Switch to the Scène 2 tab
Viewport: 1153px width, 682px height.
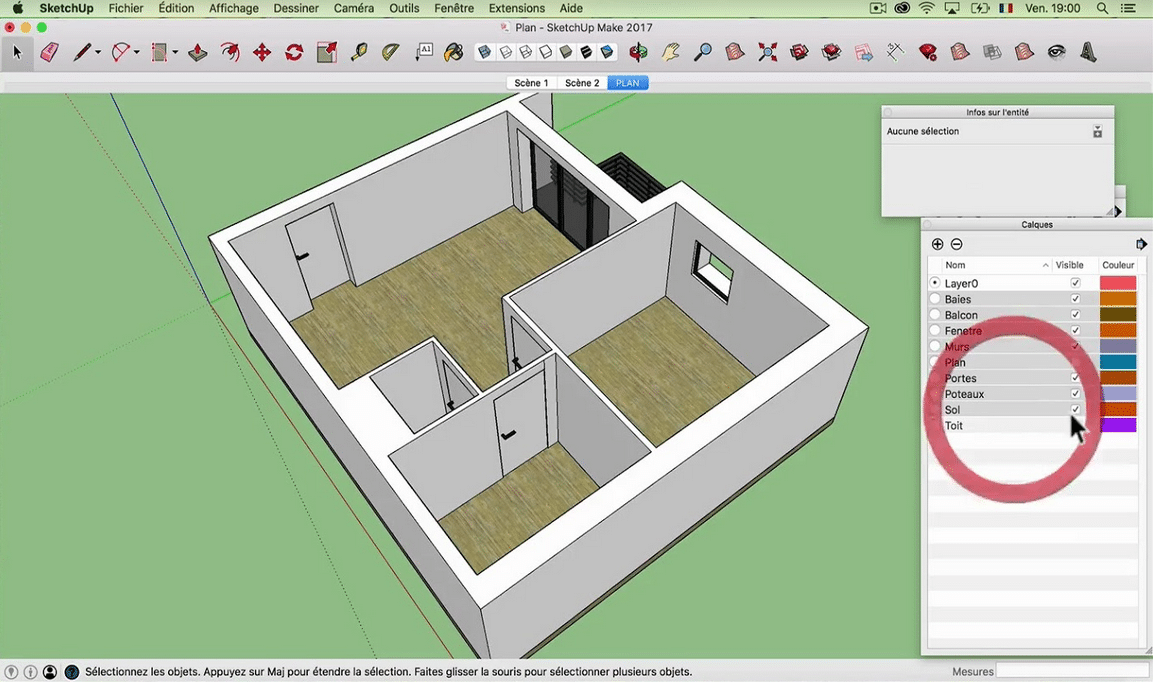pos(581,83)
